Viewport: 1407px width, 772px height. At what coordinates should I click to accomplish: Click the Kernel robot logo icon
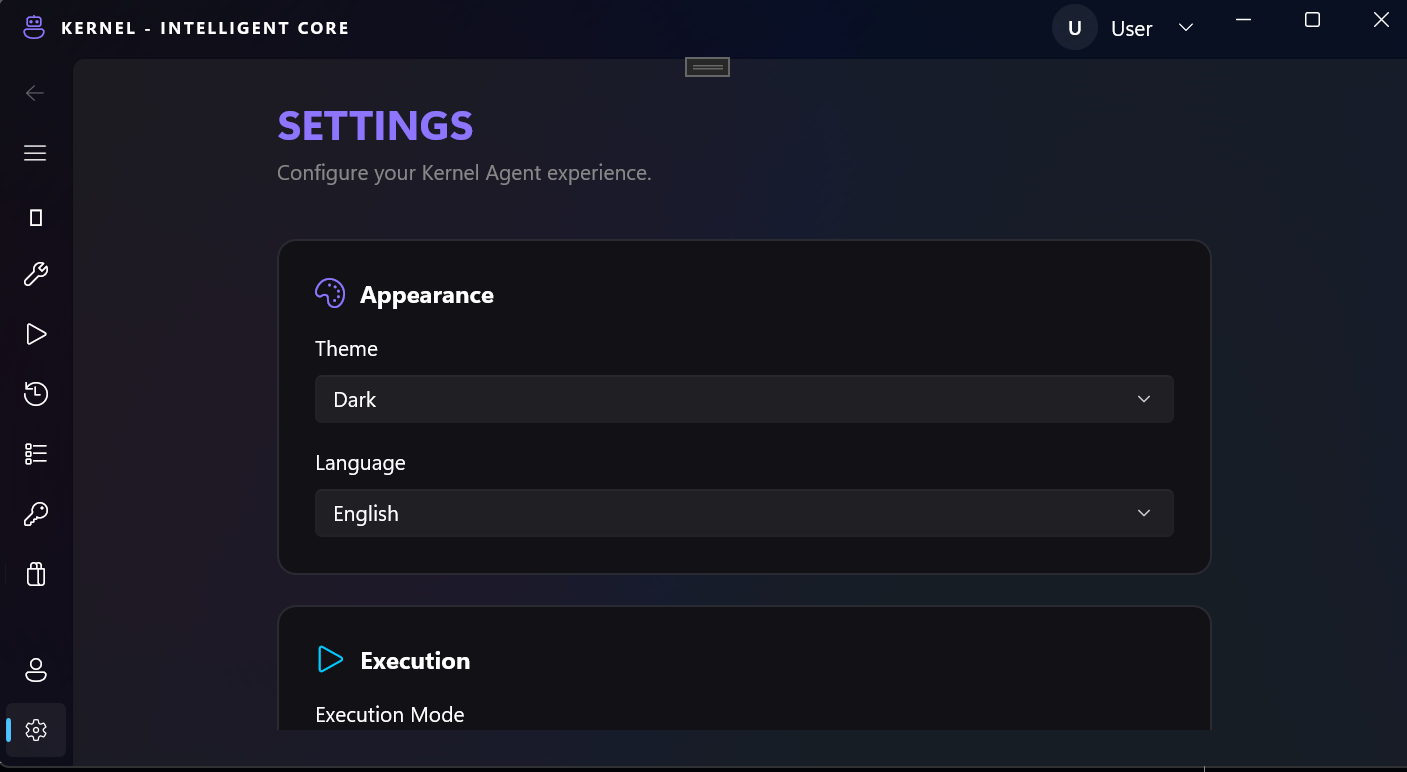[35, 27]
